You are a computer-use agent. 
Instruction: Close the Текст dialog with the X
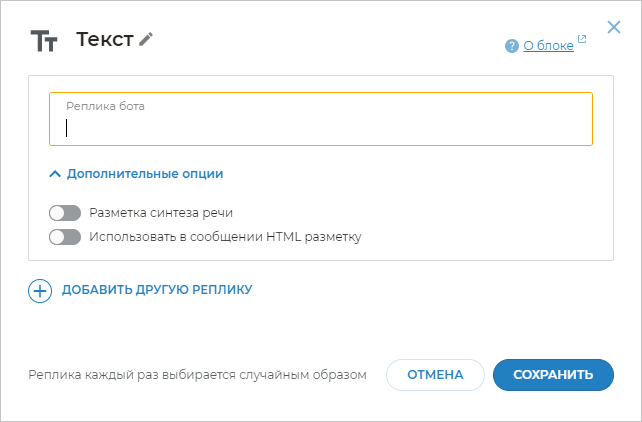614,27
